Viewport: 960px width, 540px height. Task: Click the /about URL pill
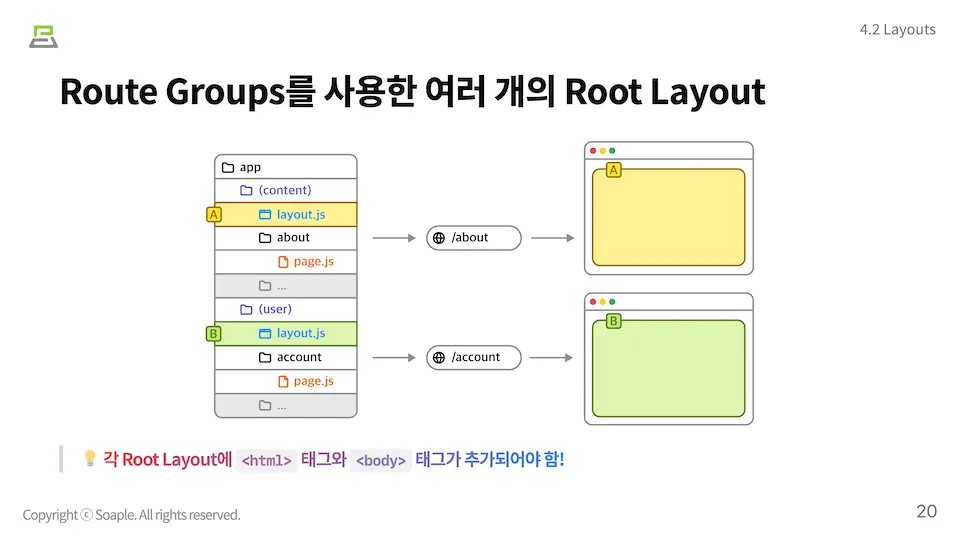[x=474, y=238]
